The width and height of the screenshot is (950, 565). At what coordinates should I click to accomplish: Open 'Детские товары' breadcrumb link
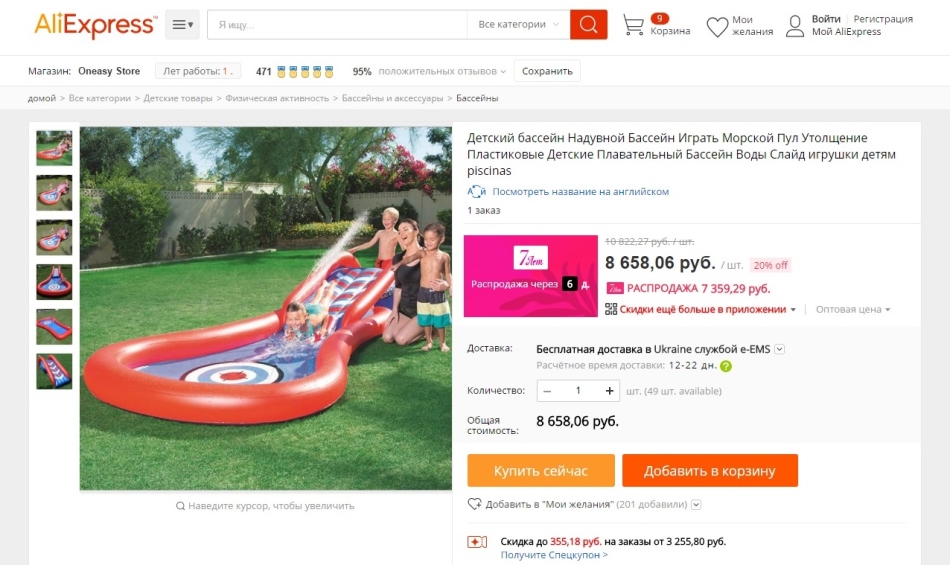click(x=178, y=98)
